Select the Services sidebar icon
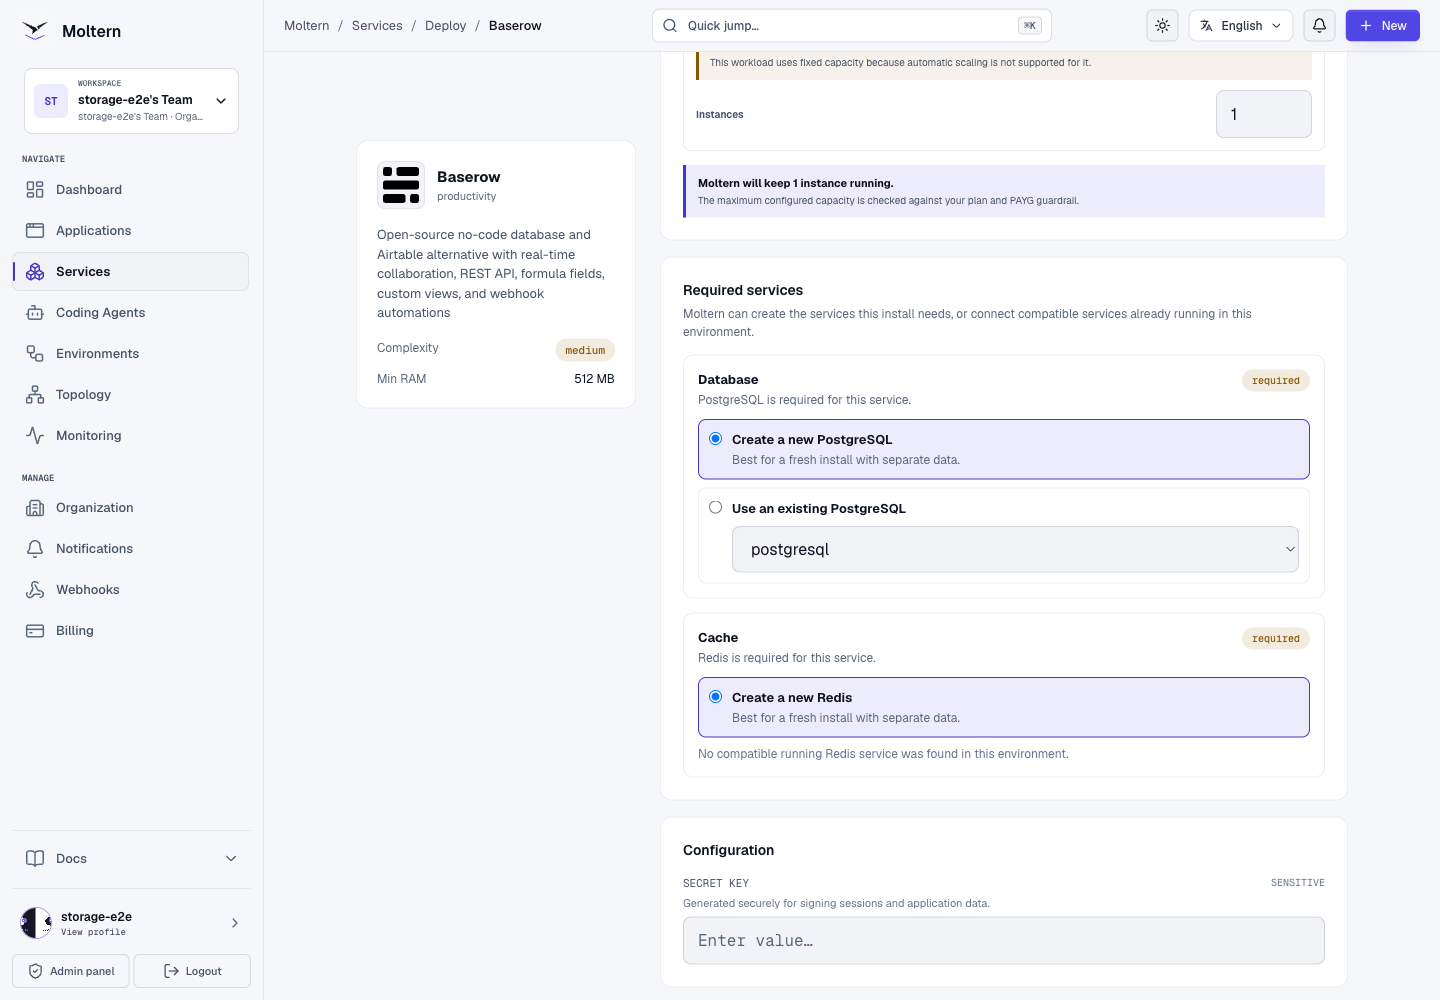The height and width of the screenshot is (1000, 1440). [x=35, y=272]
